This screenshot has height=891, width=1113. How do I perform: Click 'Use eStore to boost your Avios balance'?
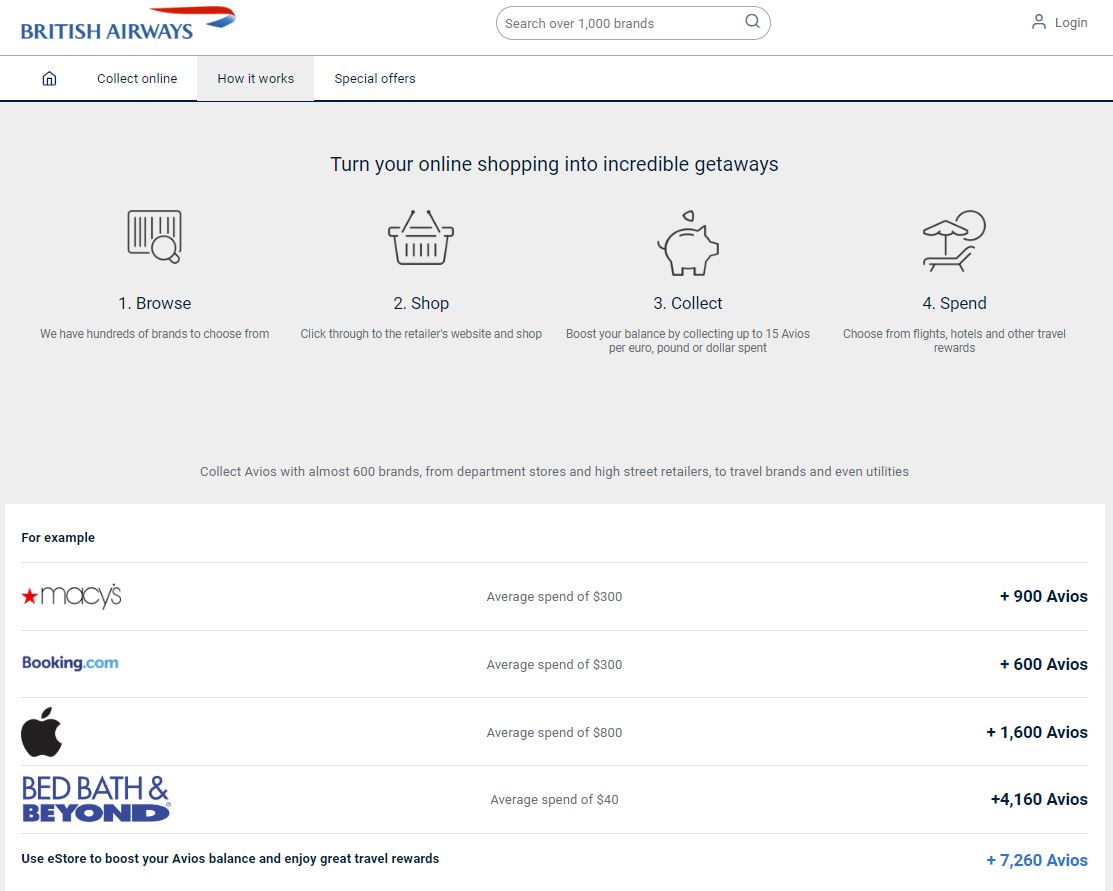[230, 859]
